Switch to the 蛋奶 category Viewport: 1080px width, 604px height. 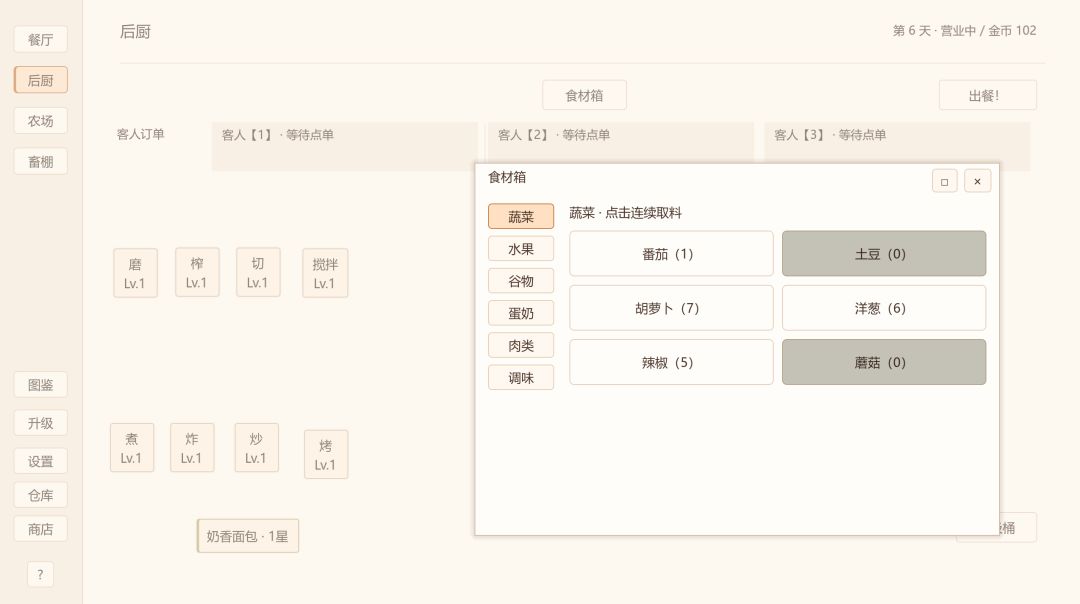(x=521, y=313)
